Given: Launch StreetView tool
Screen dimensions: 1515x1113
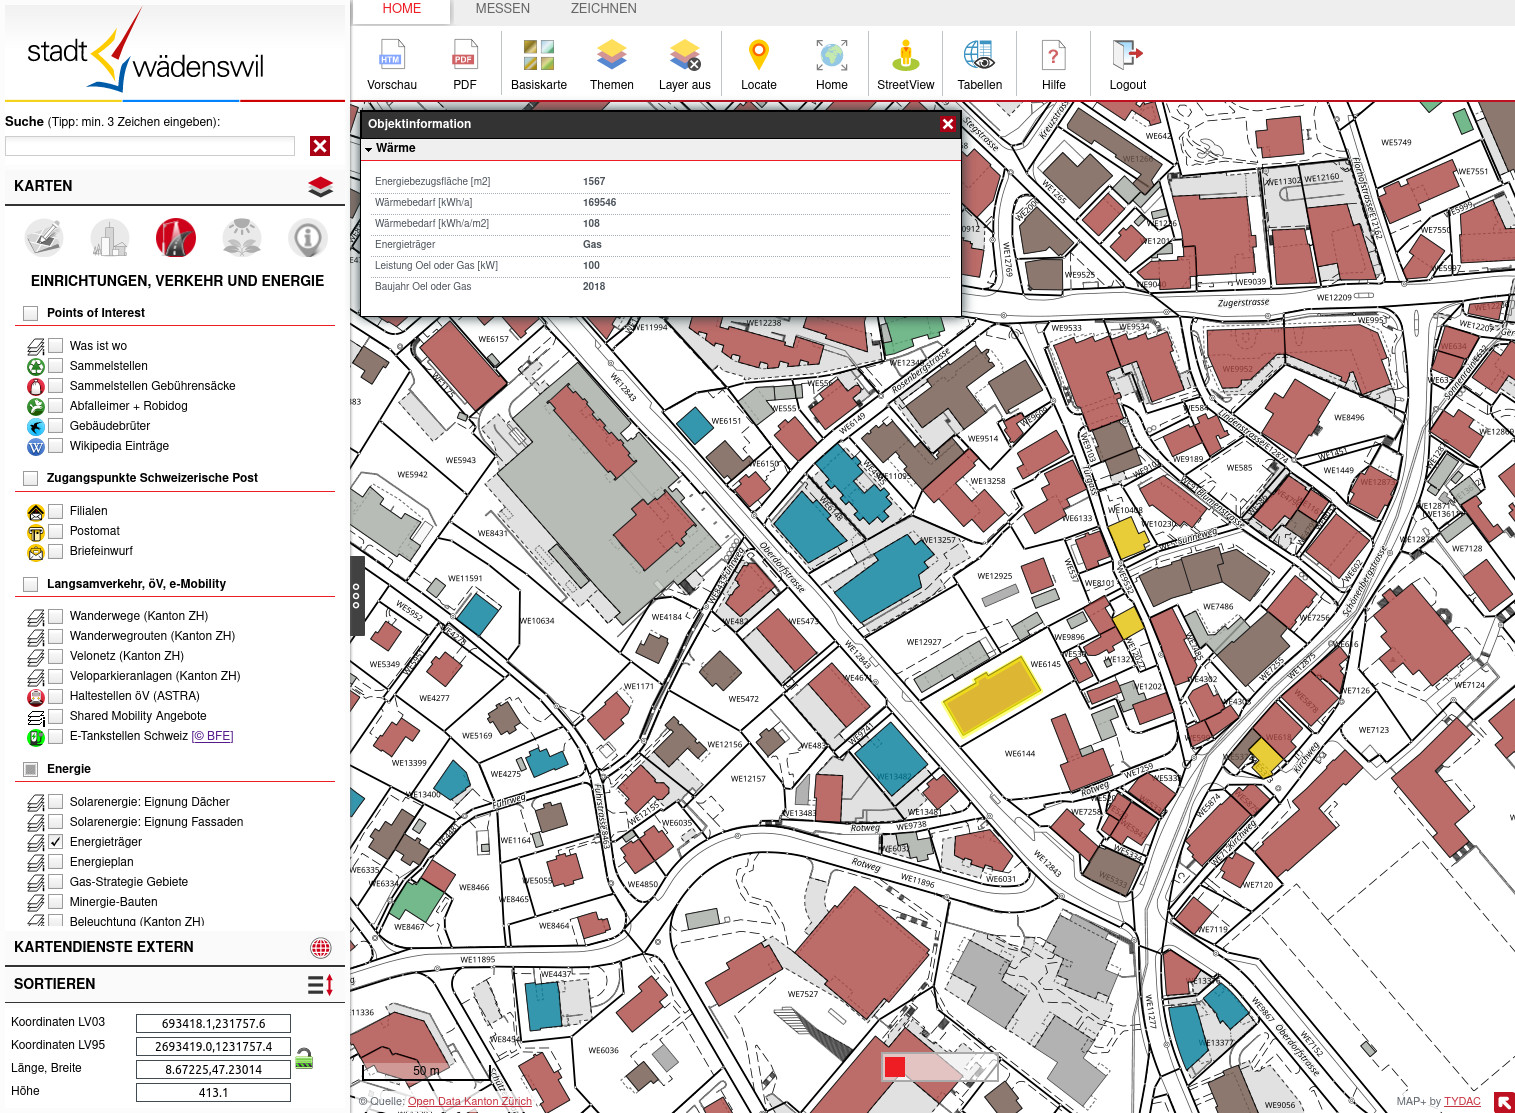Looking at the screenshot, I should coord(906,65).
